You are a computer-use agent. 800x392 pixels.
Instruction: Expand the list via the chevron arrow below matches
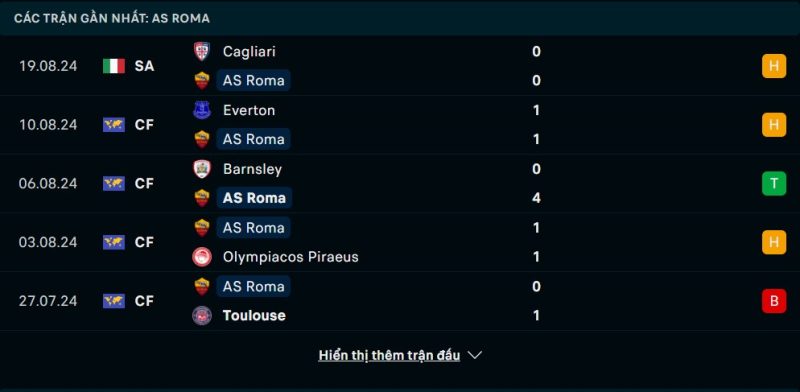coord(474,355)
